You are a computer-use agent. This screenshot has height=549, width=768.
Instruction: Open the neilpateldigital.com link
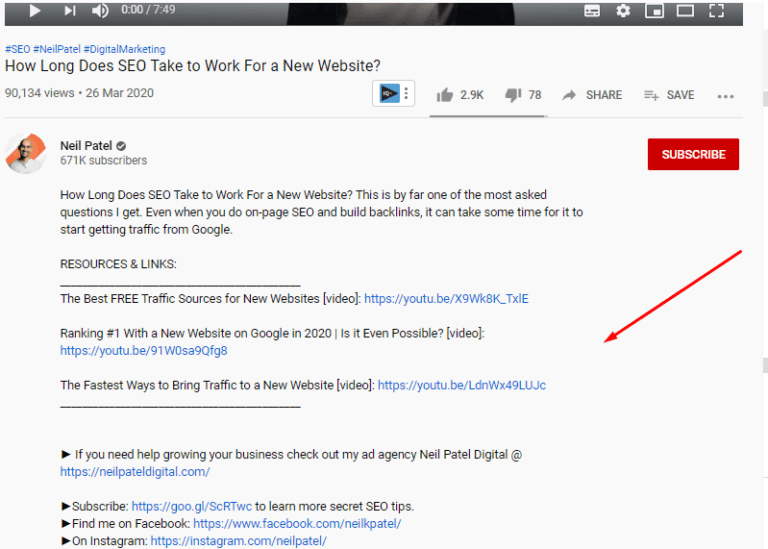tap(135, 472)
